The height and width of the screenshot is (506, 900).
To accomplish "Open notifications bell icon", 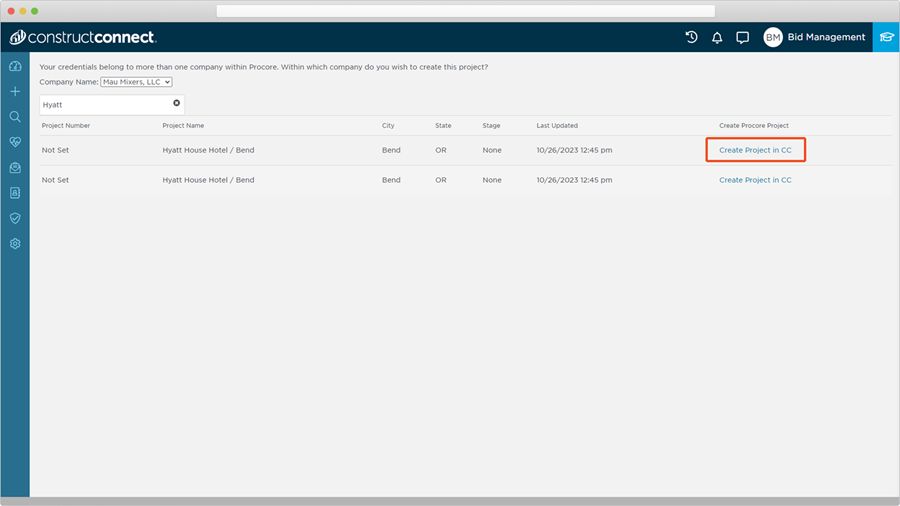I will coord(717,38).
